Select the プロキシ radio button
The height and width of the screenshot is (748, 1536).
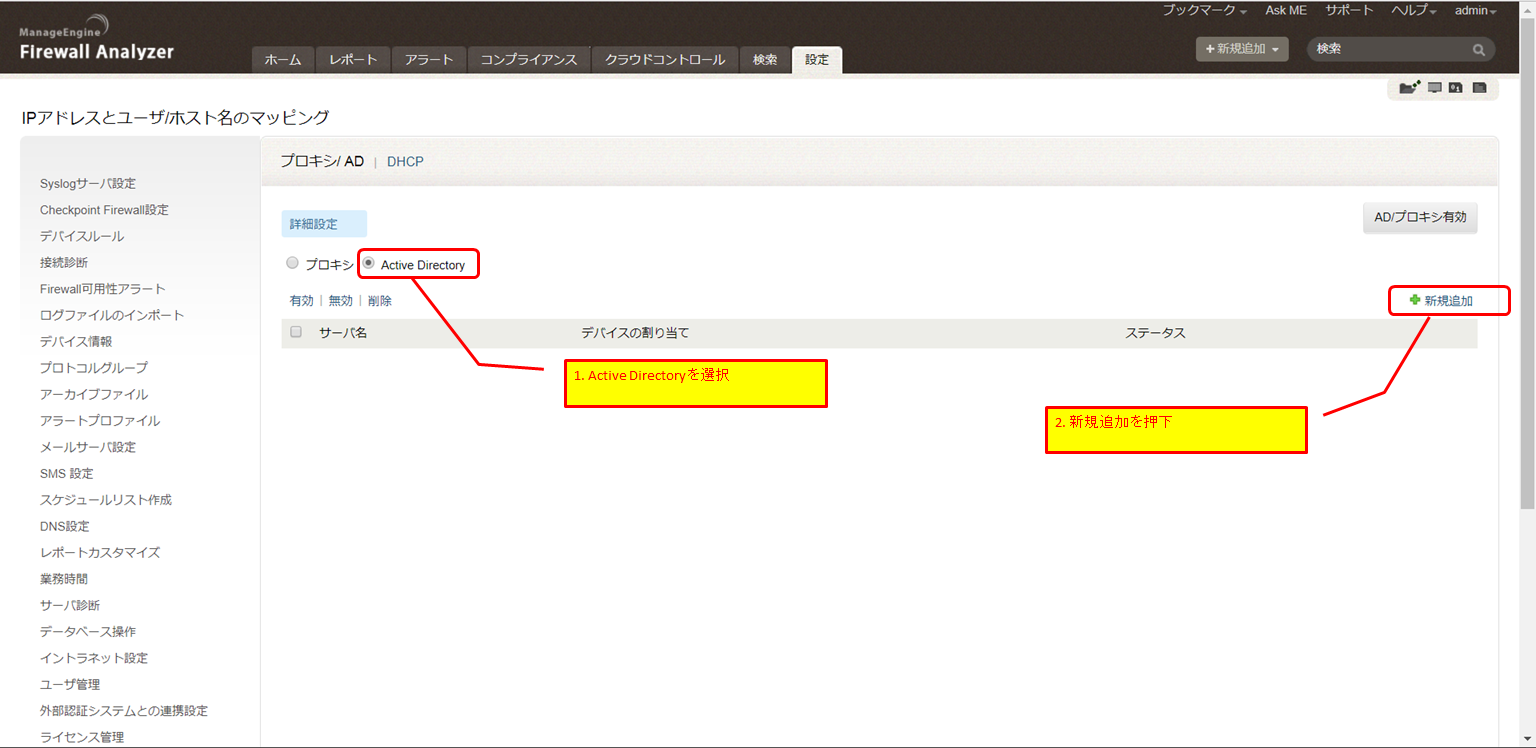(292, 263)
